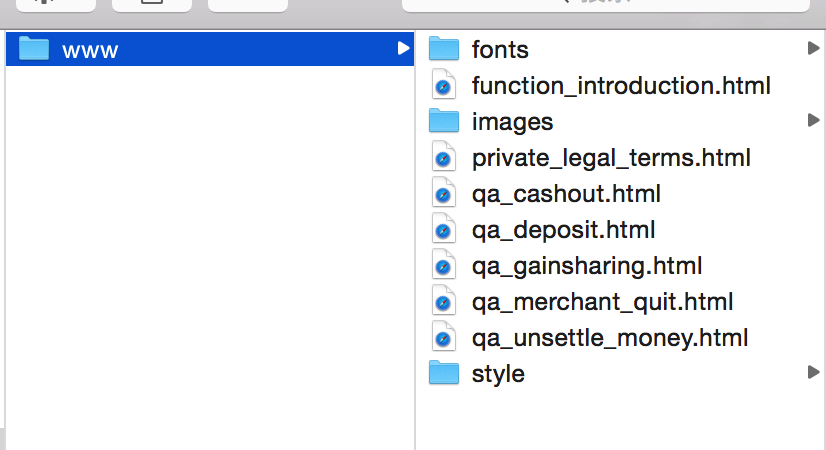This screenshot has height=450, width=826.
Task: Select the fonts folder name
Action: tap(500, 50)
